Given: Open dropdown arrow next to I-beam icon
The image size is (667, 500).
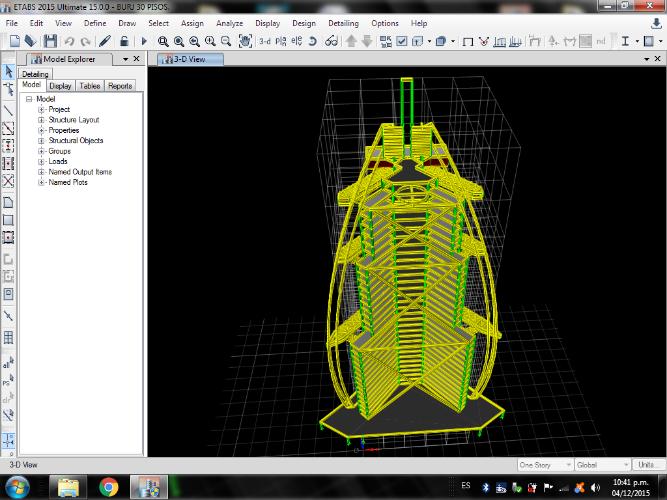Looking at the screenshot, I should tap(637, 41).
